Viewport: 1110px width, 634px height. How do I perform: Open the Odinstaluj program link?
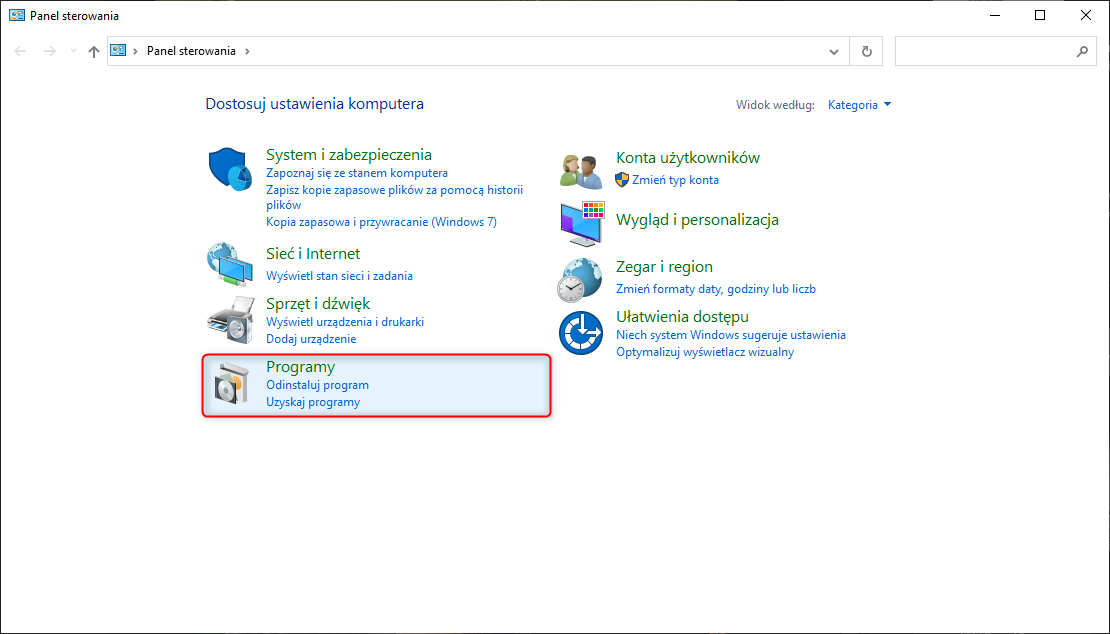(x=317, y=385)
